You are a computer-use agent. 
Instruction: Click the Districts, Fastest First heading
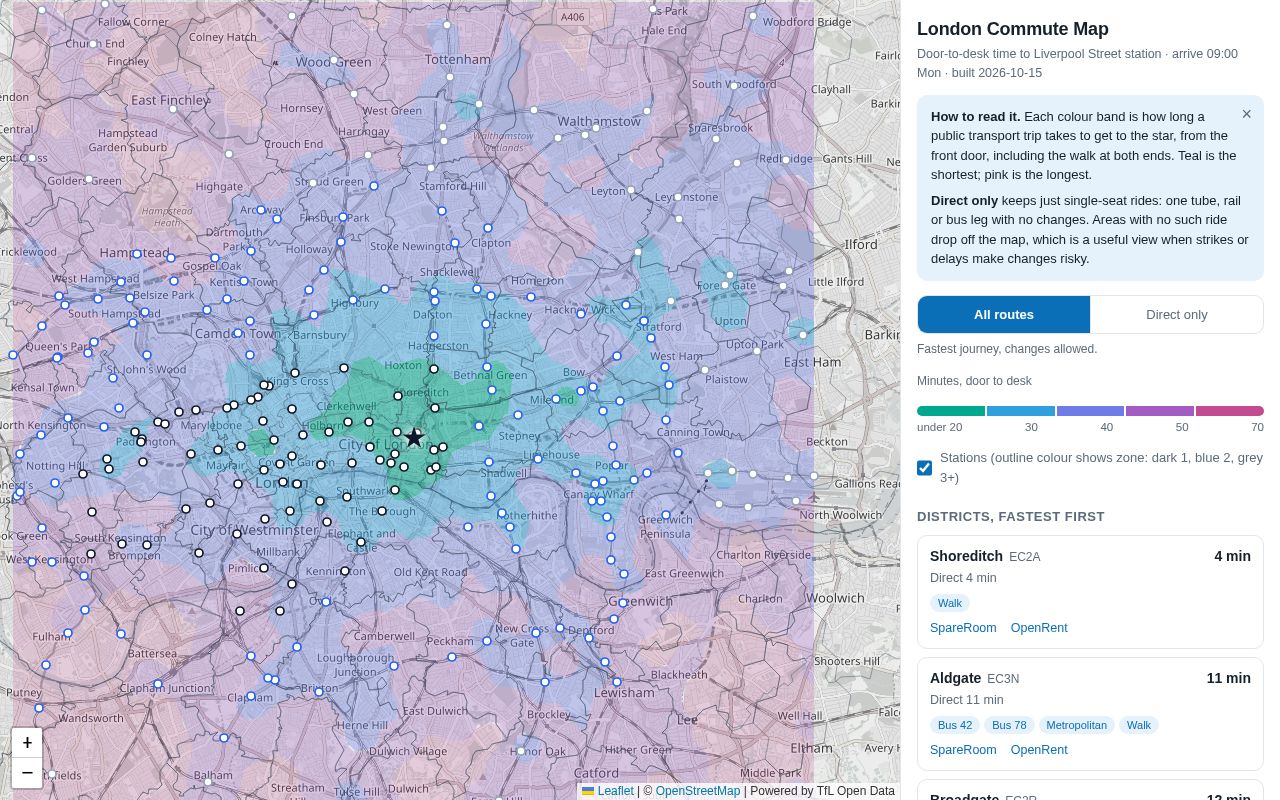pos(1011,516)
